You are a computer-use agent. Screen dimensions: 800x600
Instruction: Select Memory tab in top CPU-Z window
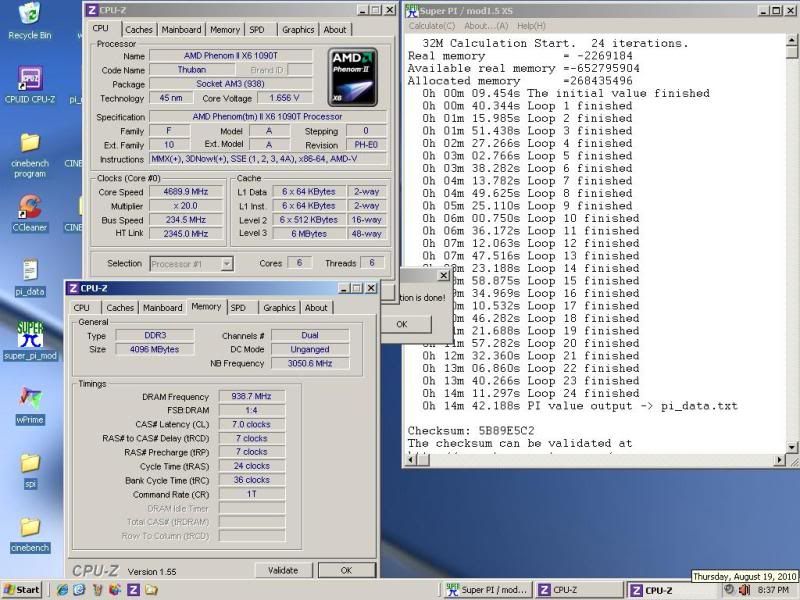pyautogui.click(x=224, y=30)
